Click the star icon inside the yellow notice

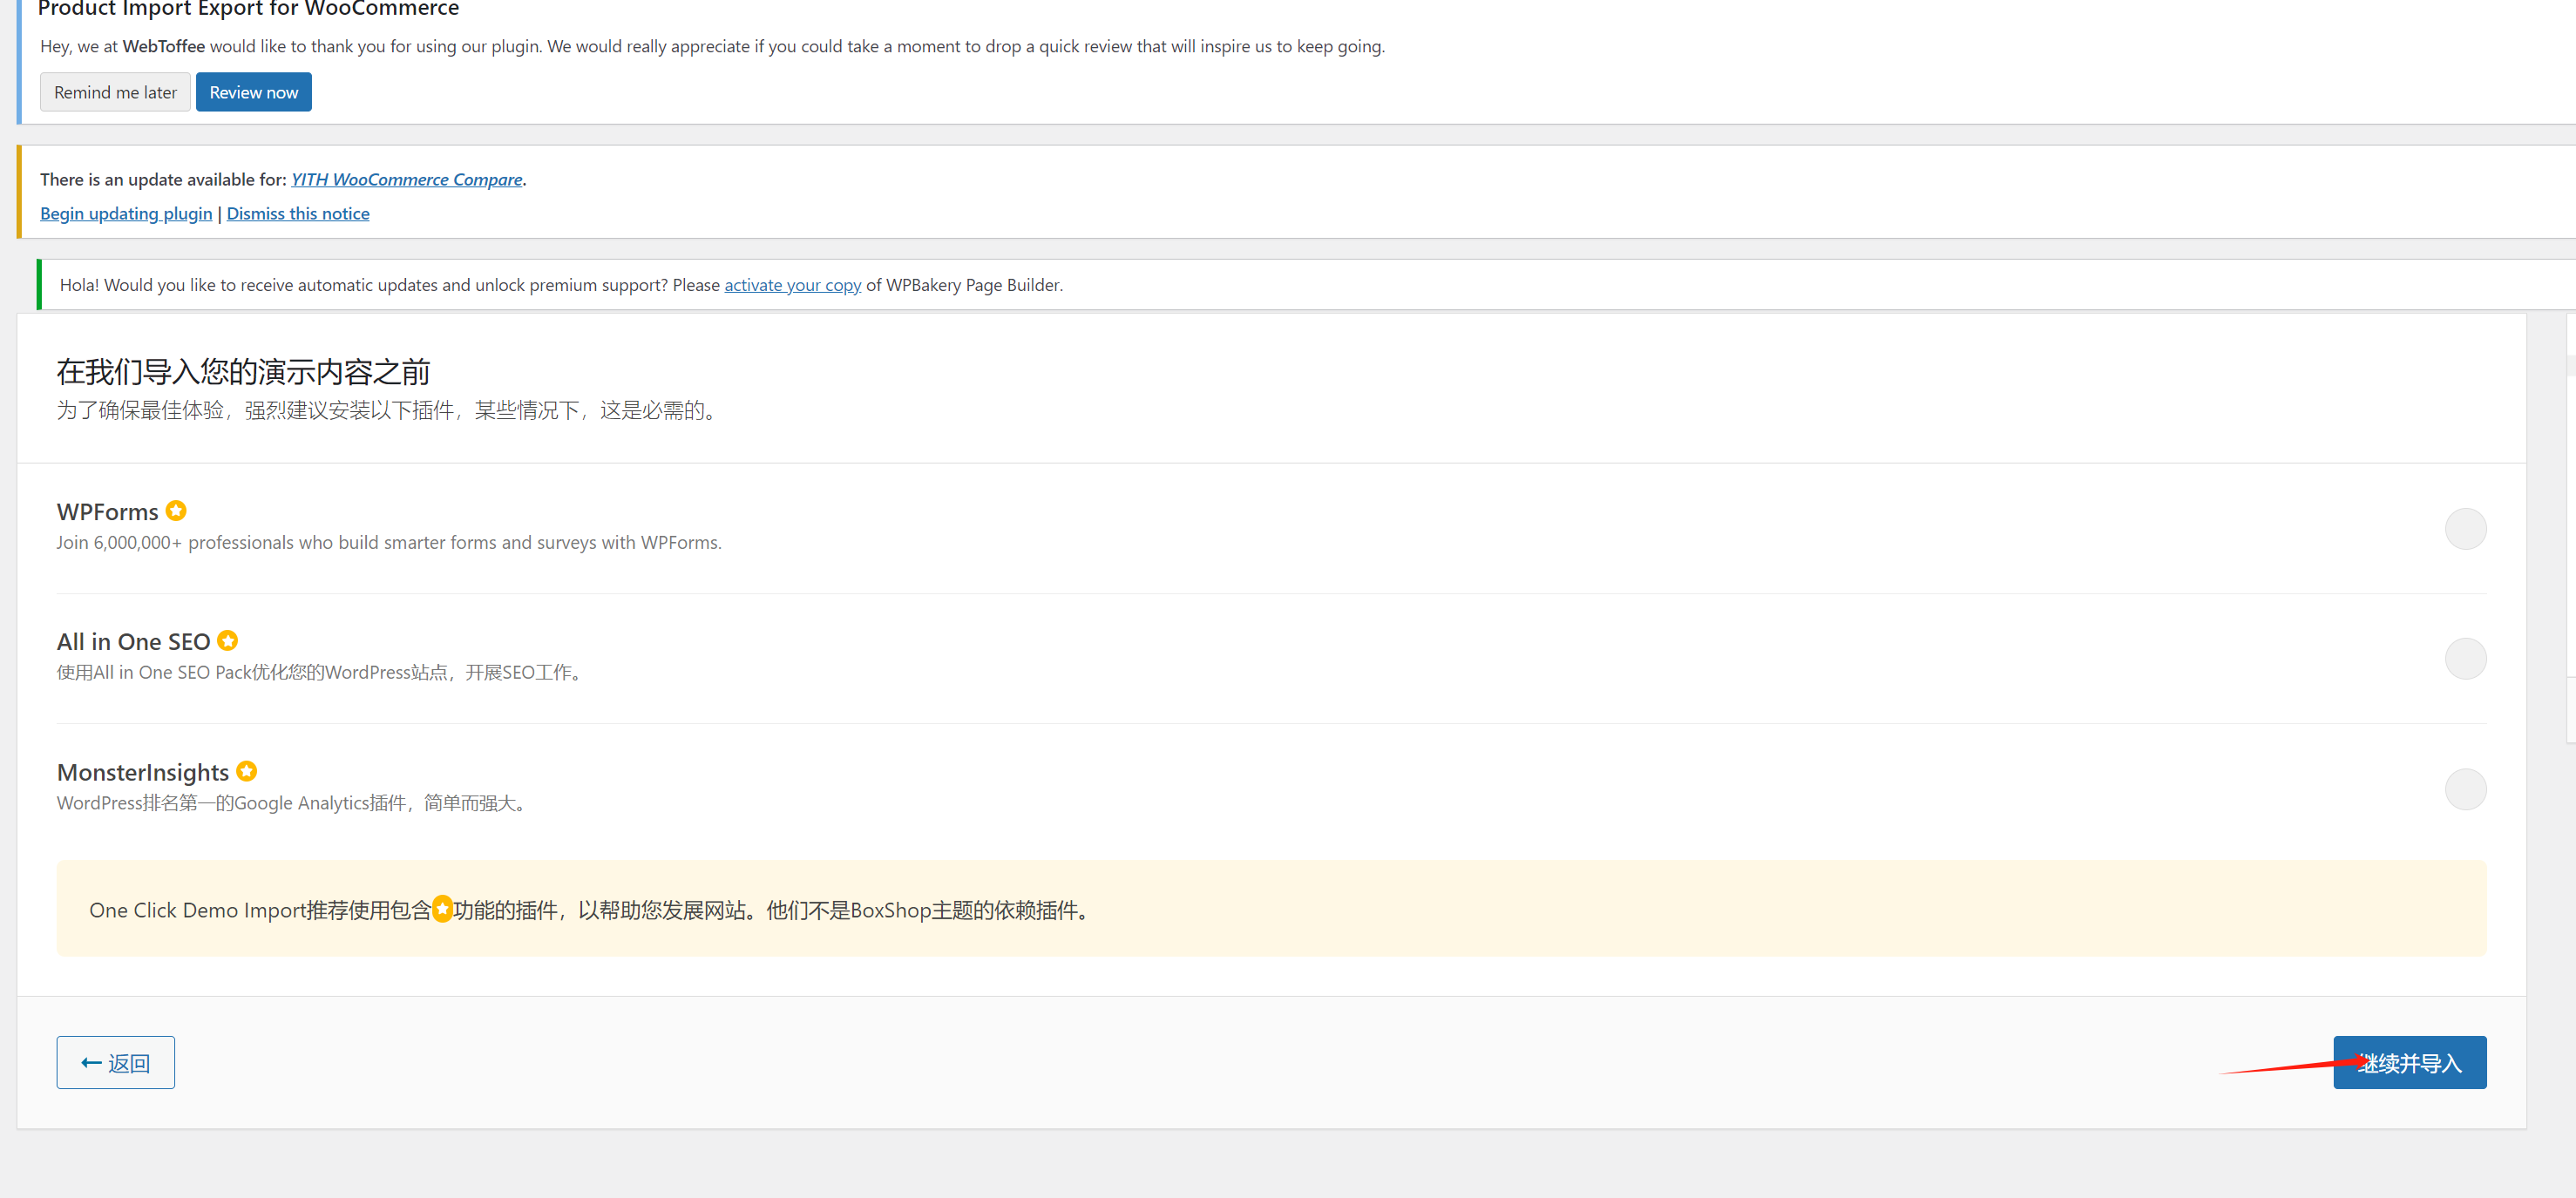pos(442,909)
